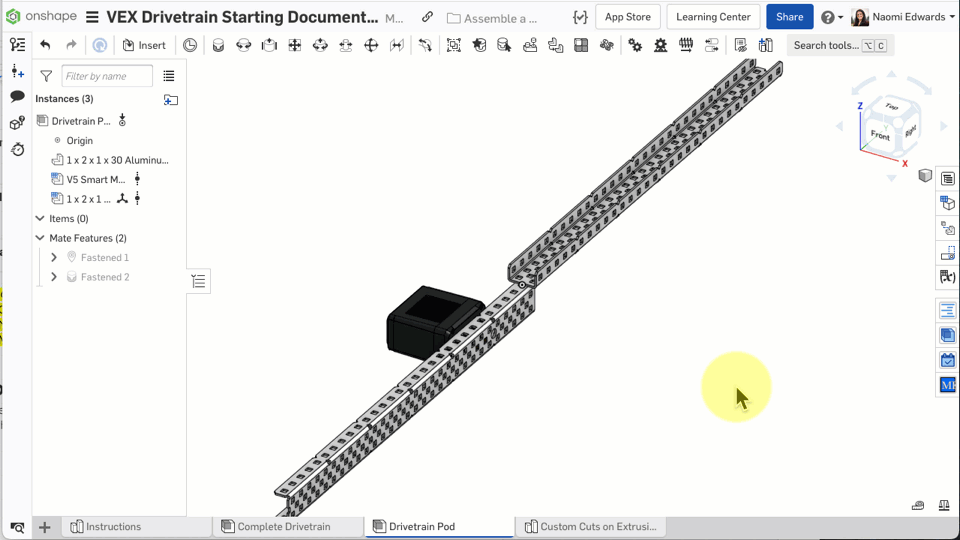Image resolution: width=960 pixels, height=540 pixels.
Task: Click the Insert parts button
Action: click(x=144, y=45)
